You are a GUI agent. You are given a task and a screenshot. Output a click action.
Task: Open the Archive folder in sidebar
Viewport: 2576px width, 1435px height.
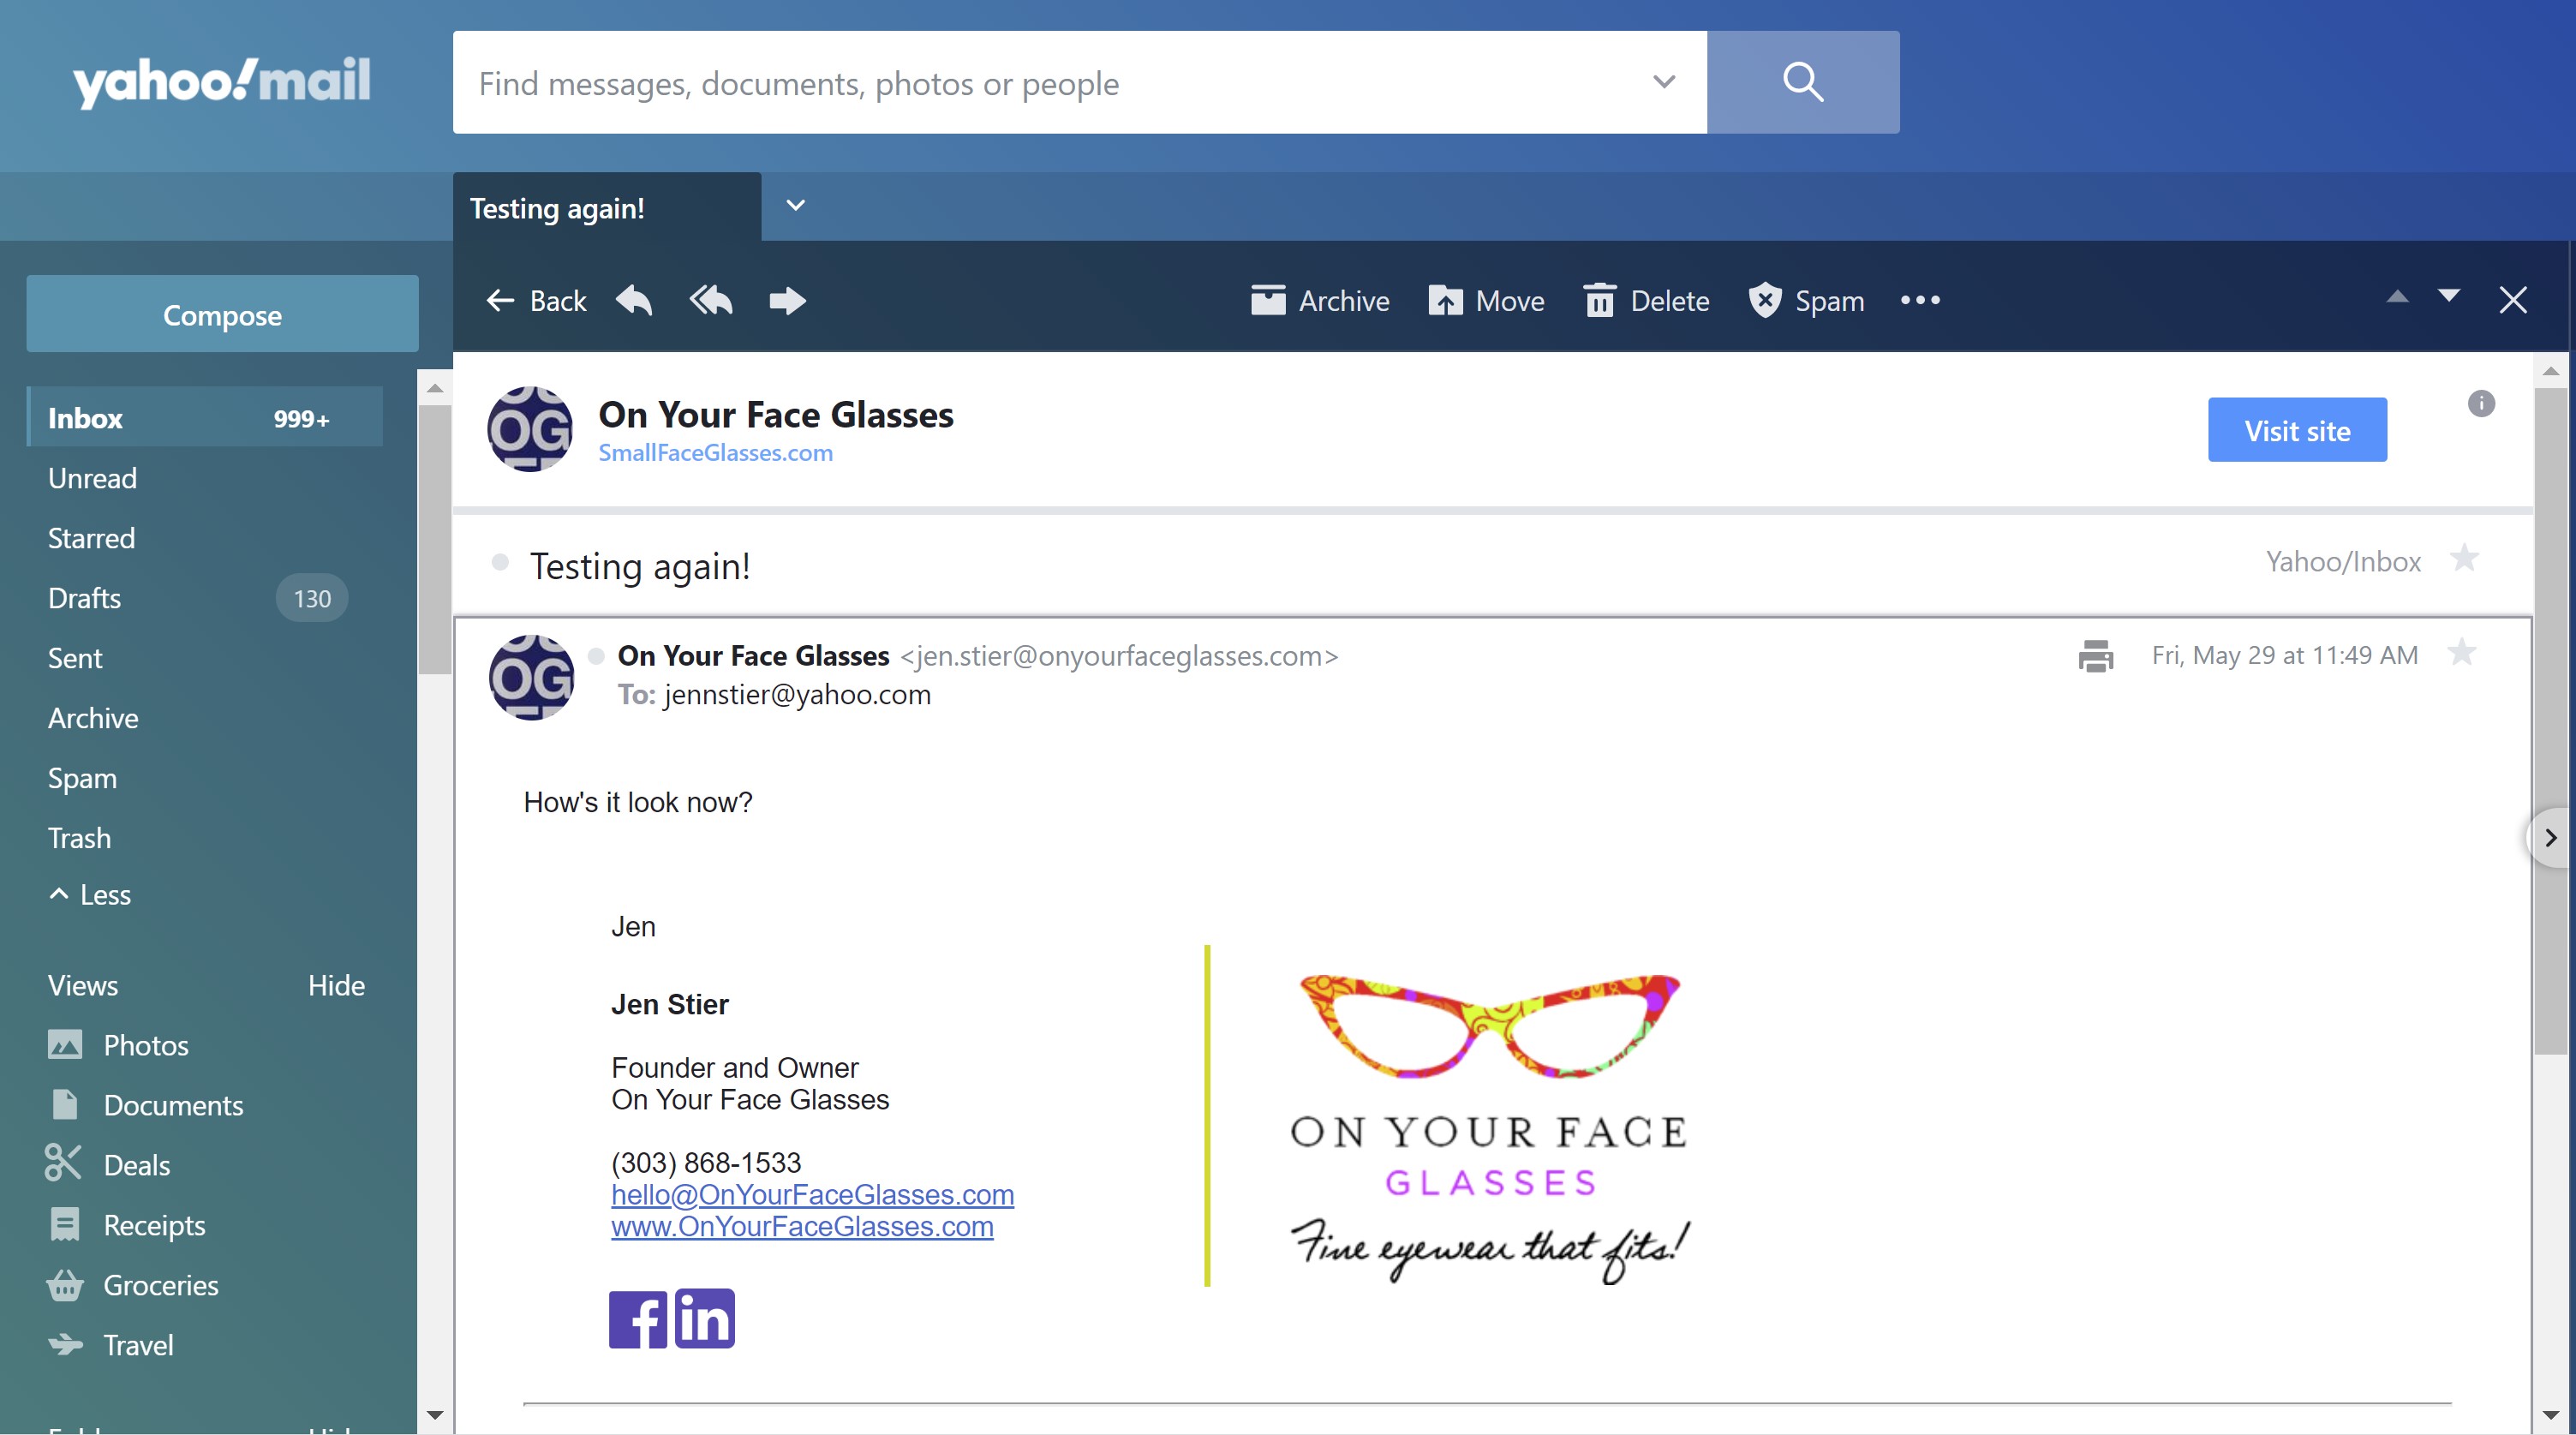[93, 718]
